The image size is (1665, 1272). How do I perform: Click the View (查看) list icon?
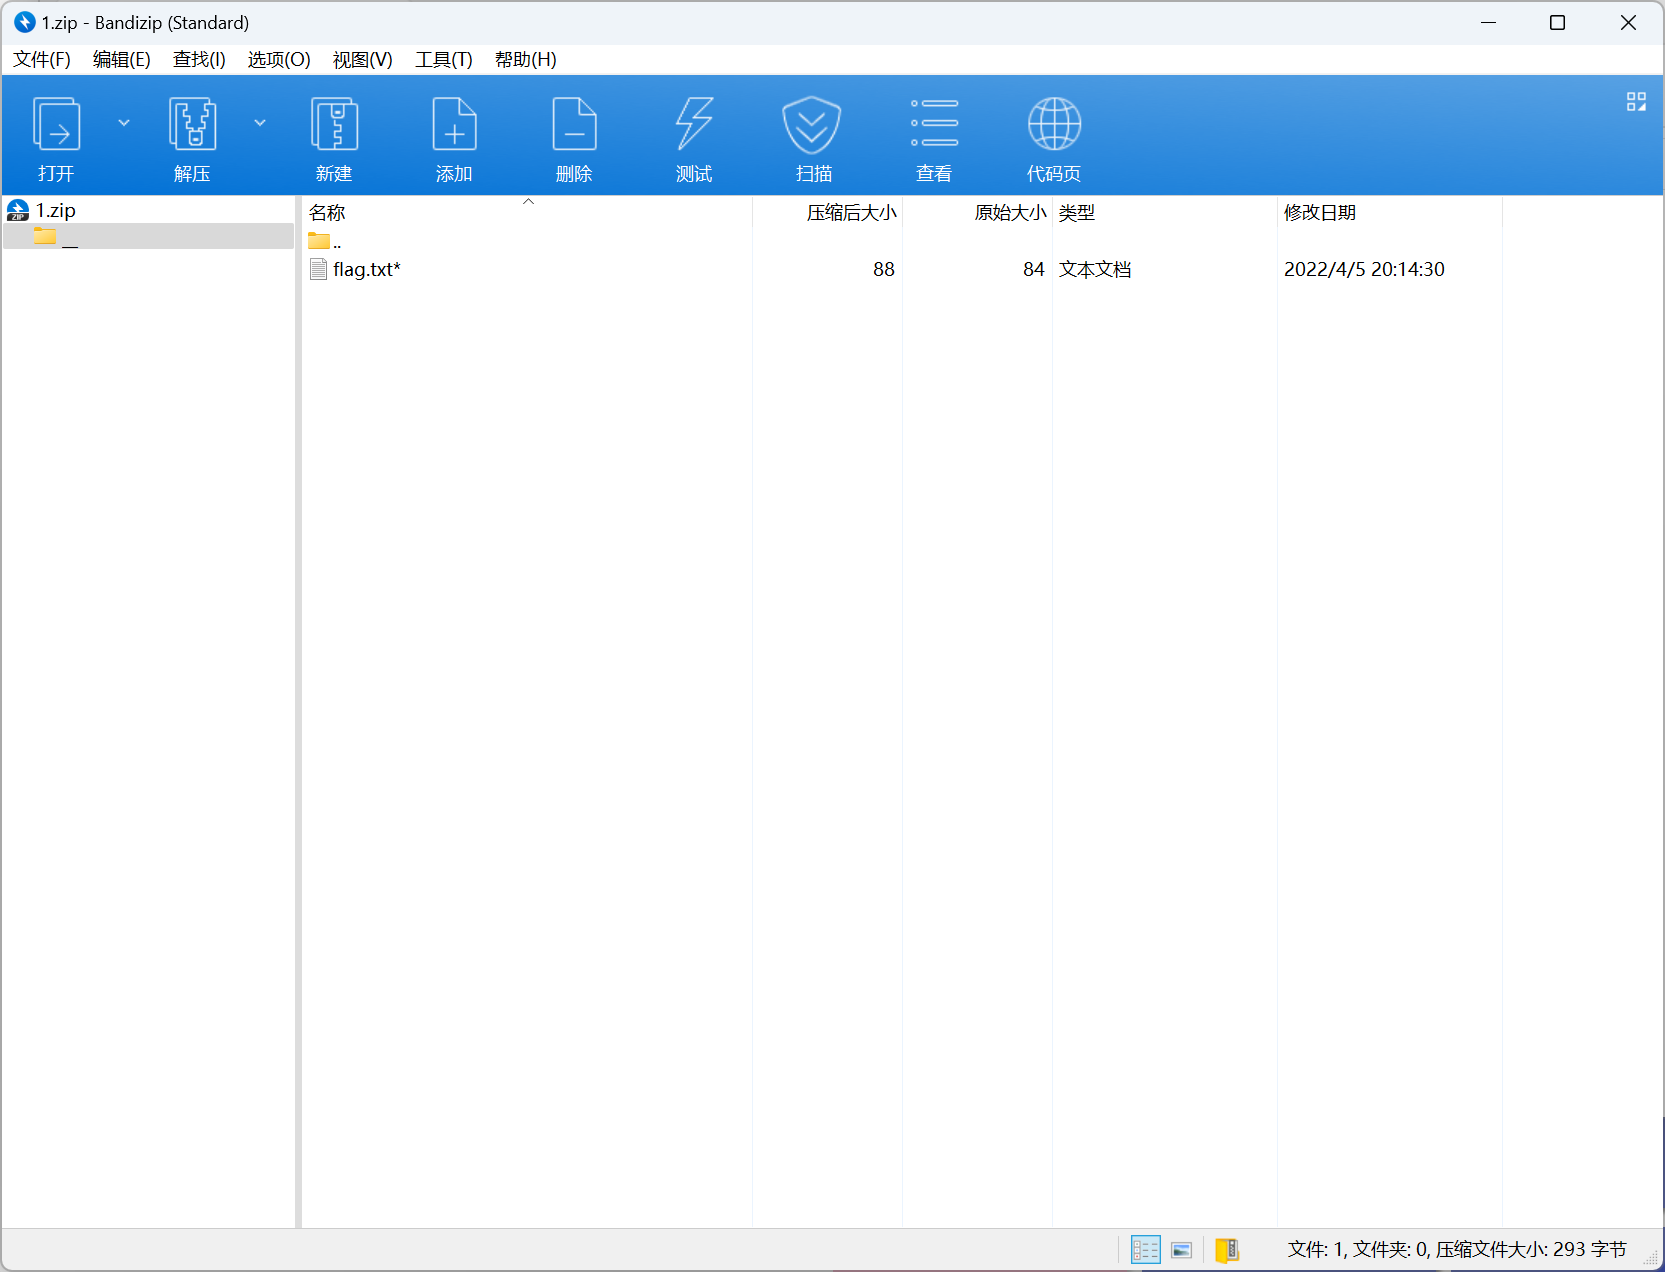tap(934, 123)
